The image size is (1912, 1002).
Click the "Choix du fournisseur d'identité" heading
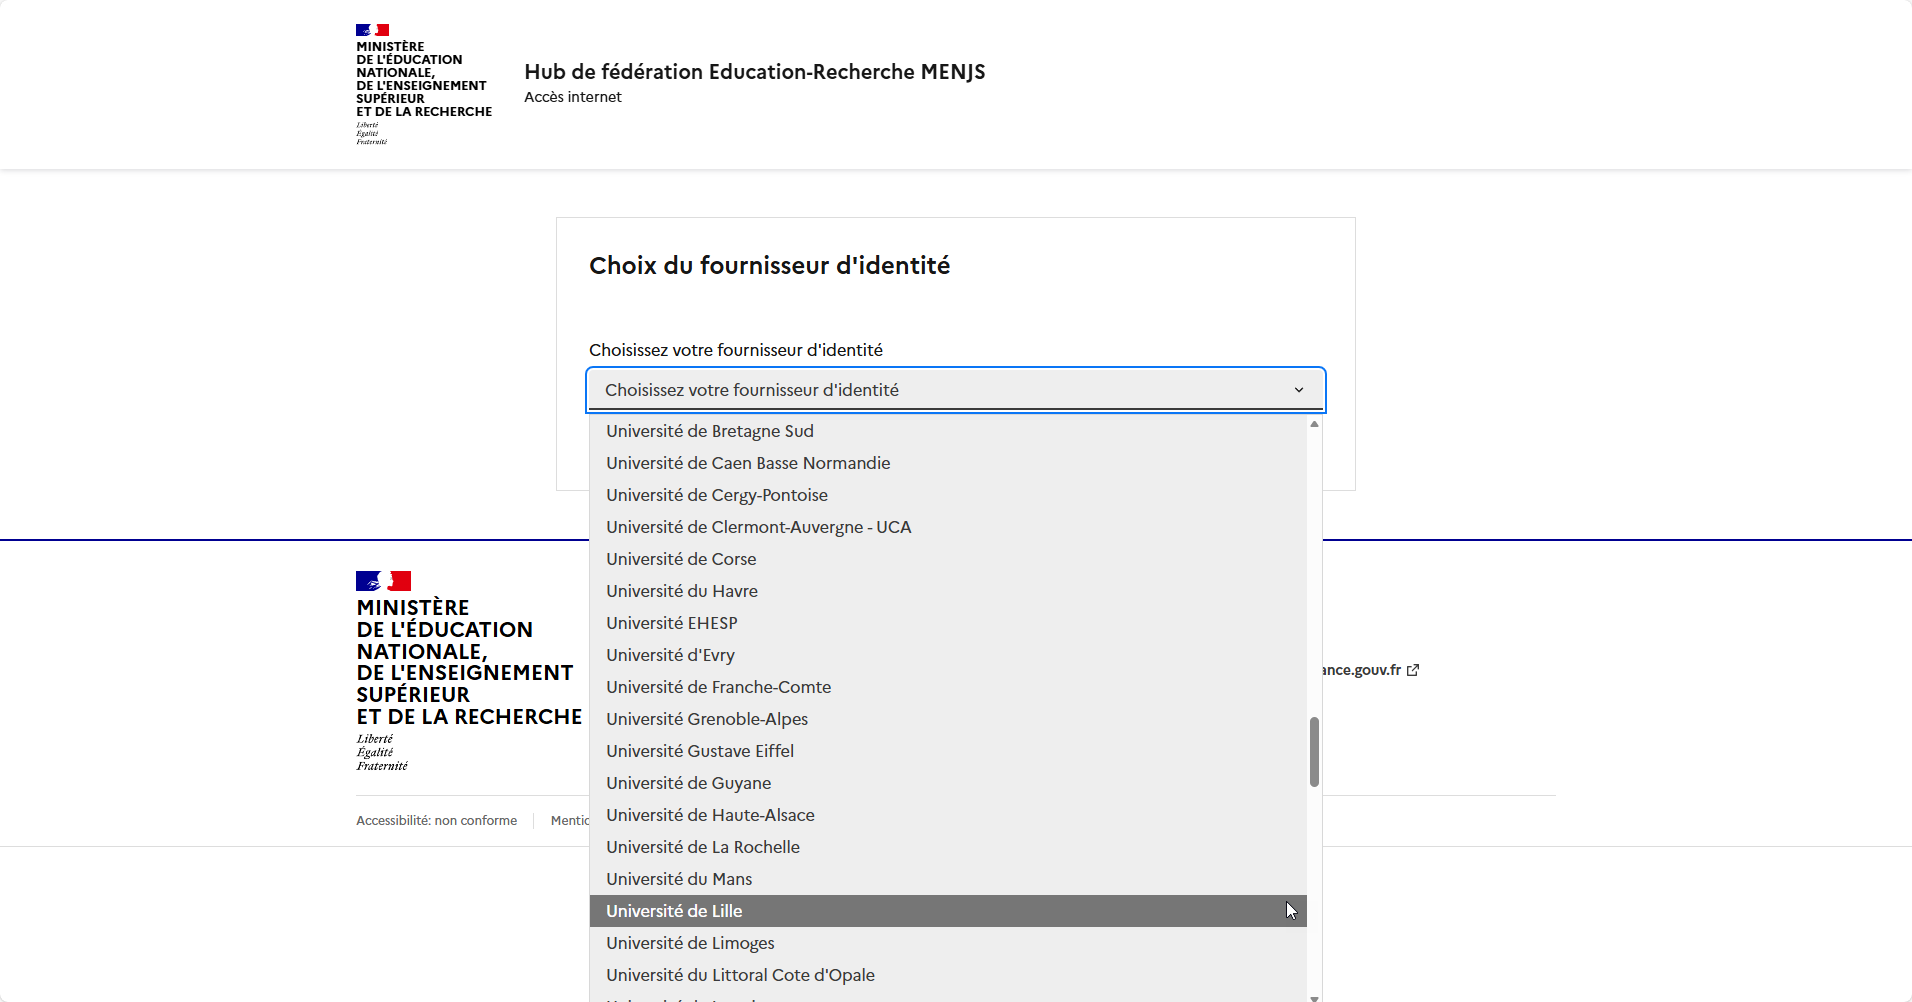pos(769,266)
